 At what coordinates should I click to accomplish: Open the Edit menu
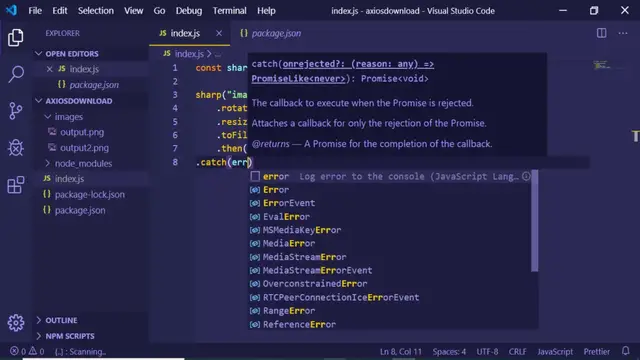pyautogui.click(x=60, y=11)
